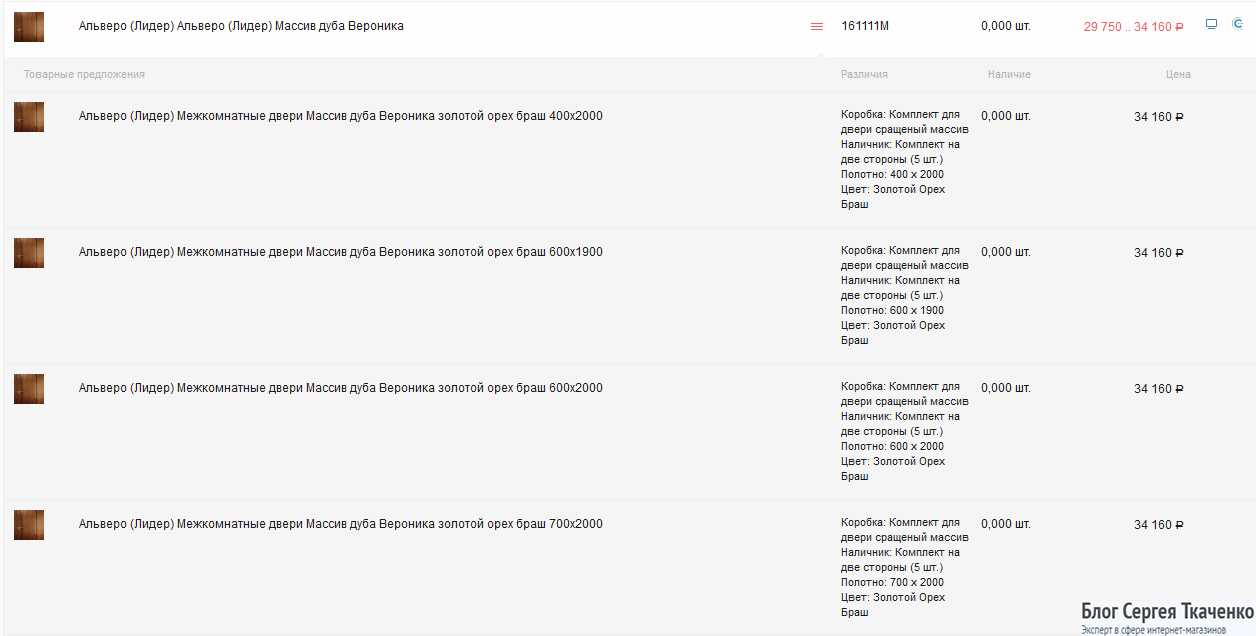Open the 600x1900 золотой орех браш offer
Image resolution: width=1256 pixels, height=636 pixels.
[340, 252]
